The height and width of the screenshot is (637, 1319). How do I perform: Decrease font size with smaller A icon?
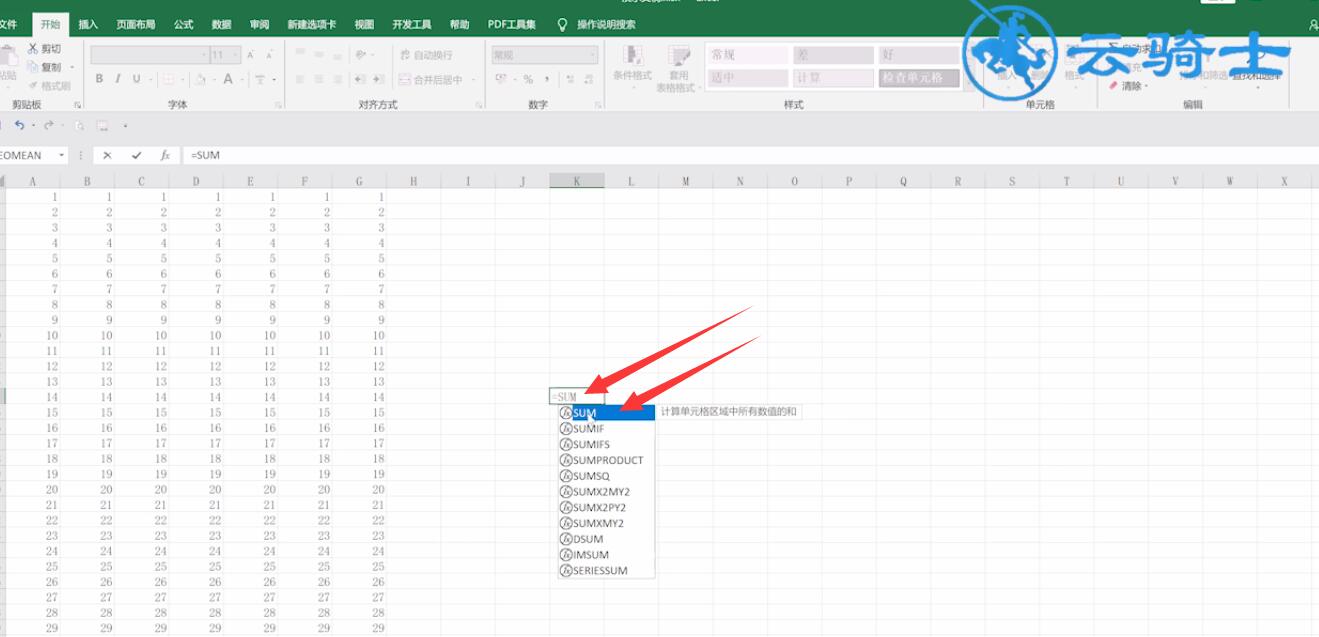[x=270, y=55]
